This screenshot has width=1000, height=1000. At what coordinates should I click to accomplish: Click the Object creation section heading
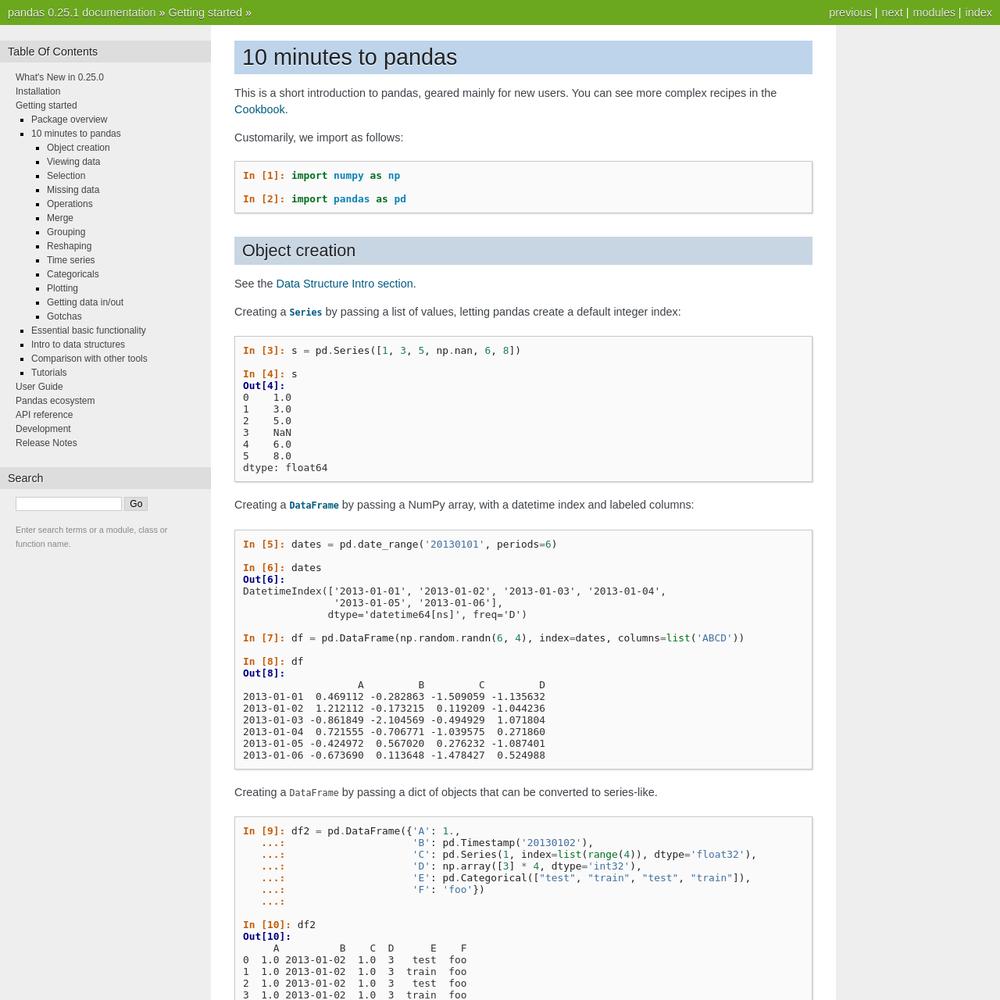pos(298,250)
